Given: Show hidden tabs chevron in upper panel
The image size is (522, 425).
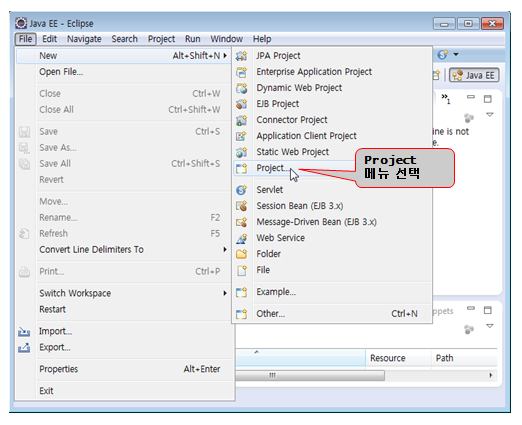Looking at the screenshot, I should pos(446,98).
